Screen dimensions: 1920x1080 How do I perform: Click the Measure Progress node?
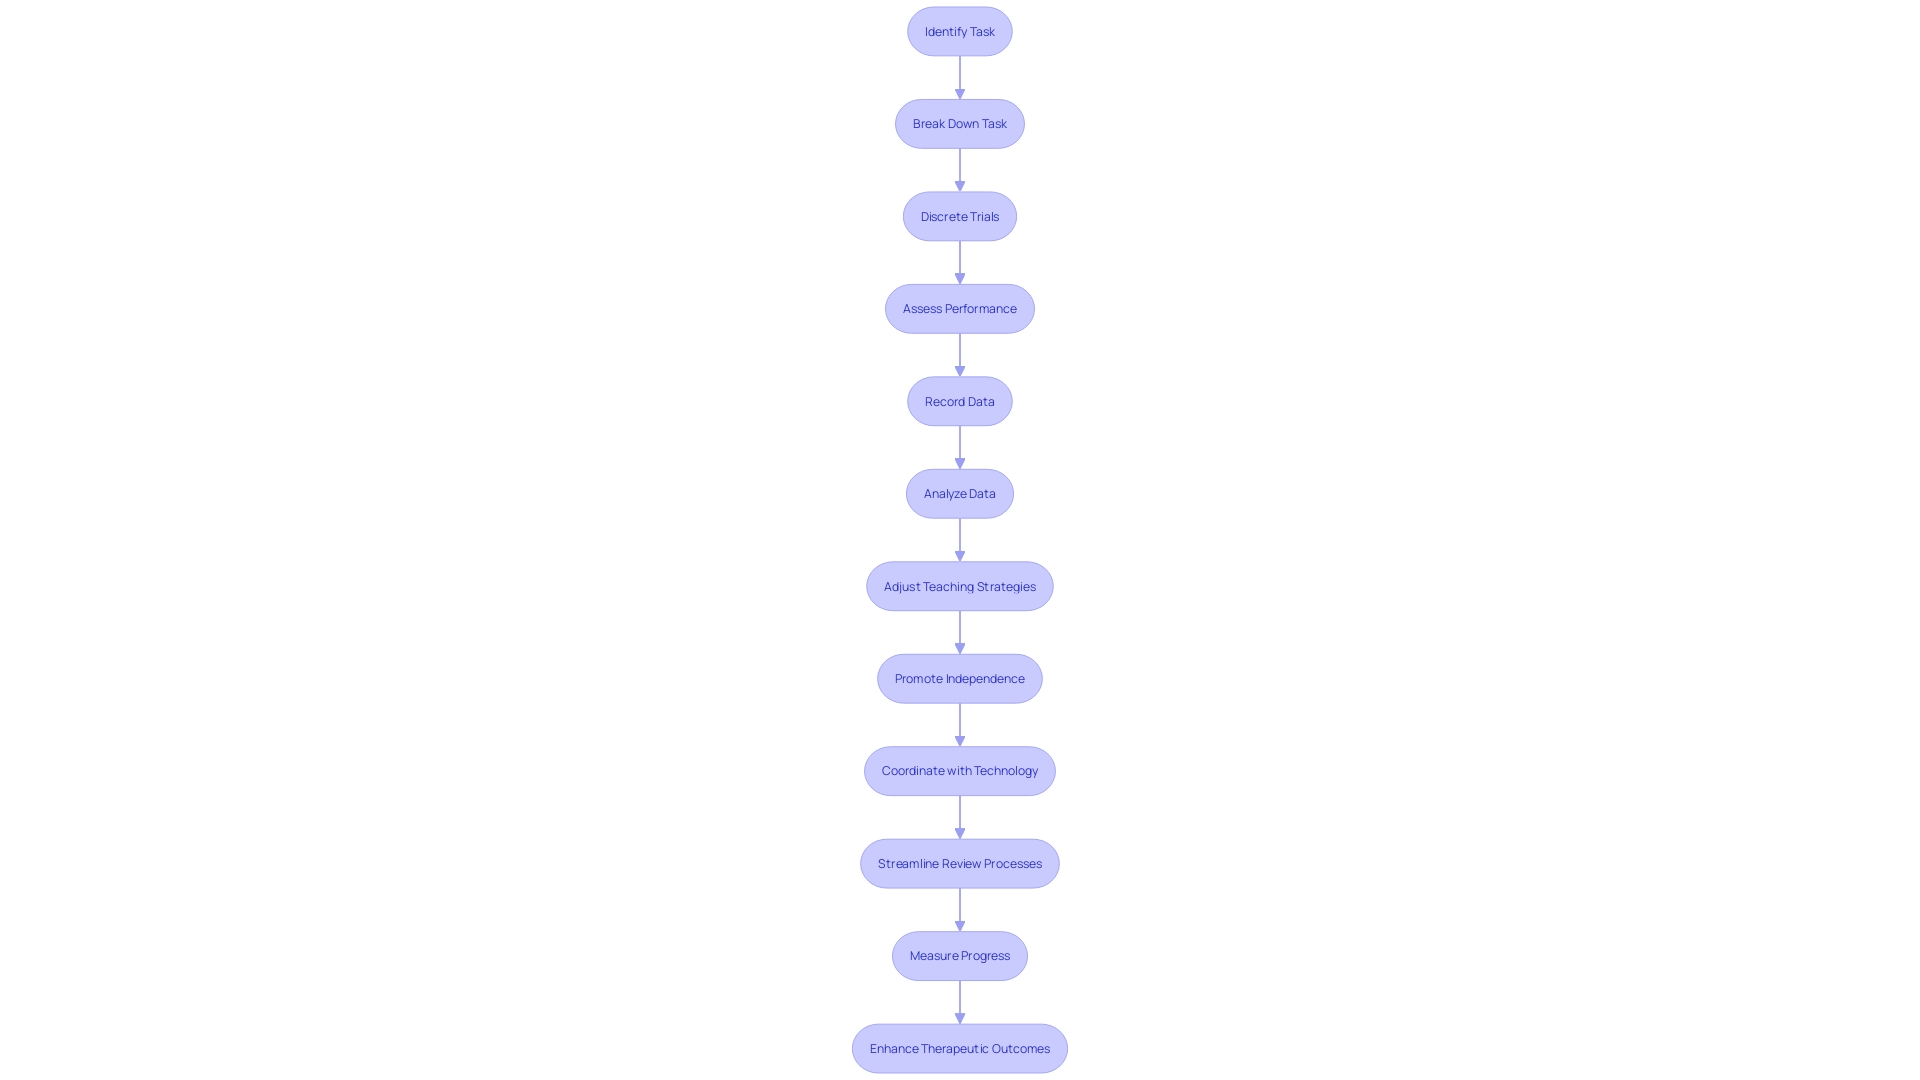pyautogui.click(x=959, y=955)
